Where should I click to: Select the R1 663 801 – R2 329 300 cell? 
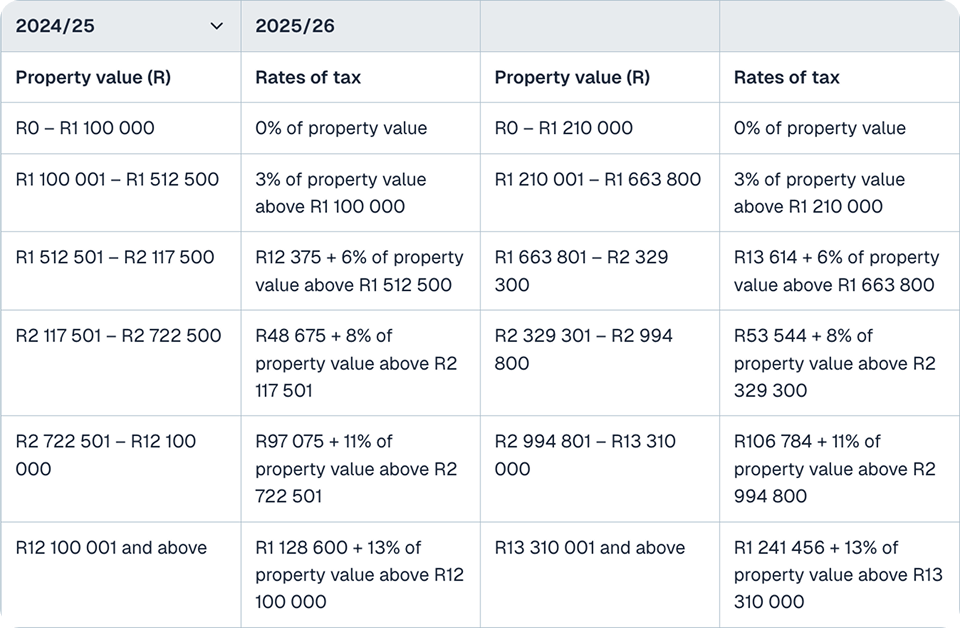tap(581, 271)
